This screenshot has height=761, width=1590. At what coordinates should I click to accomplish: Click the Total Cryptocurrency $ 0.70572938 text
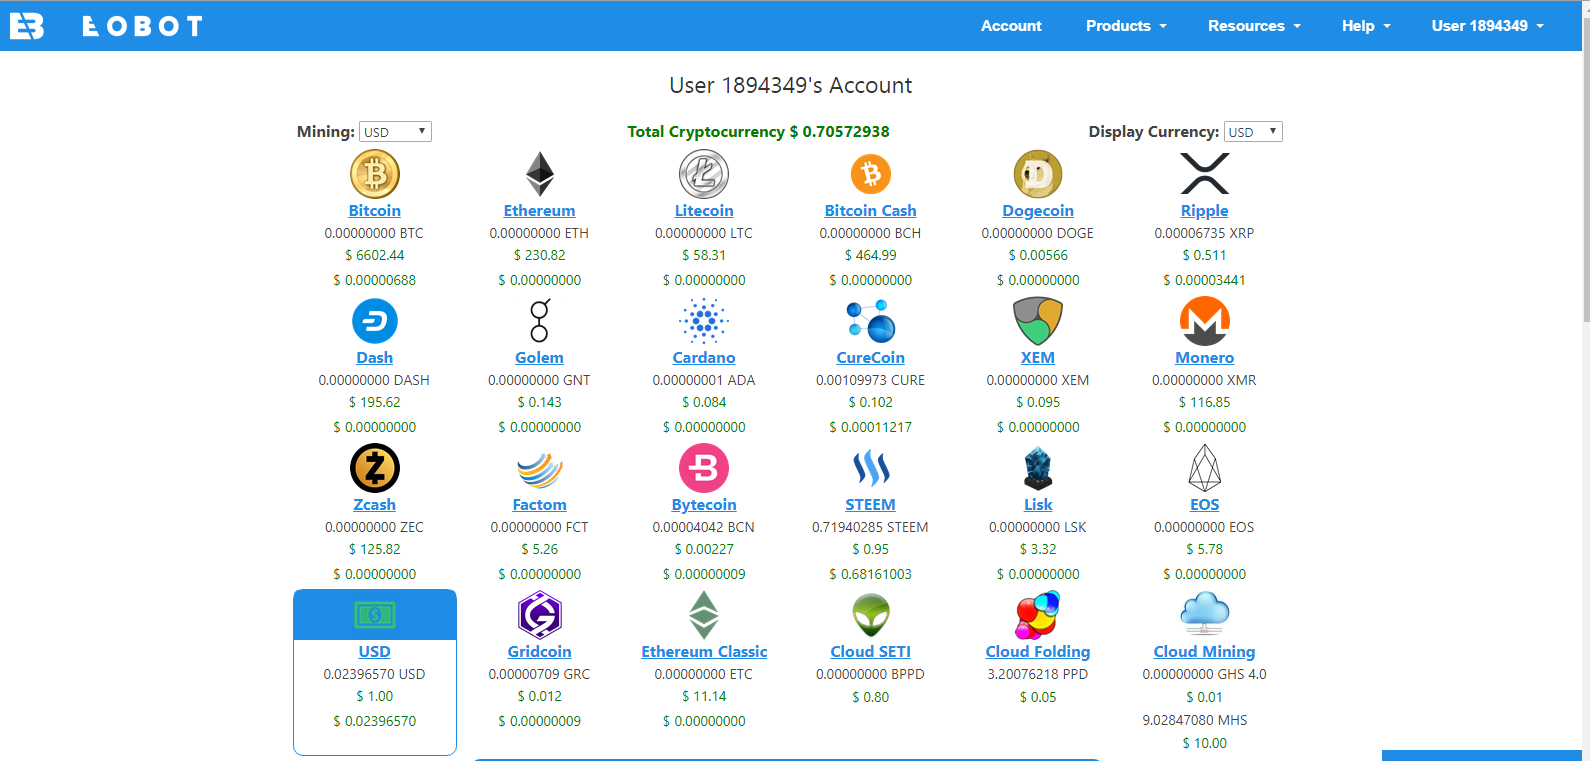[x=758, y=132]
